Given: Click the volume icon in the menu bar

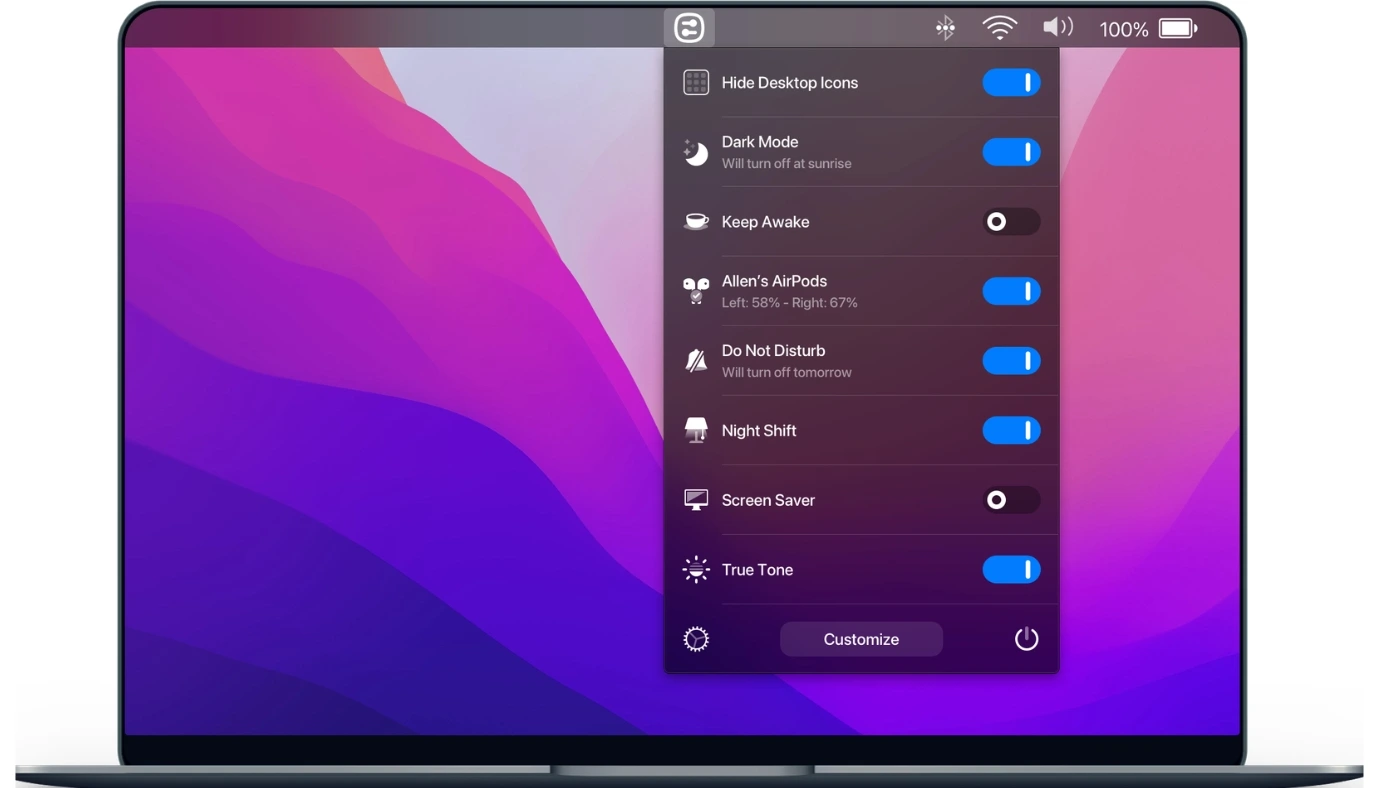Looking at the screenshot, I should tap(1058, 28).
